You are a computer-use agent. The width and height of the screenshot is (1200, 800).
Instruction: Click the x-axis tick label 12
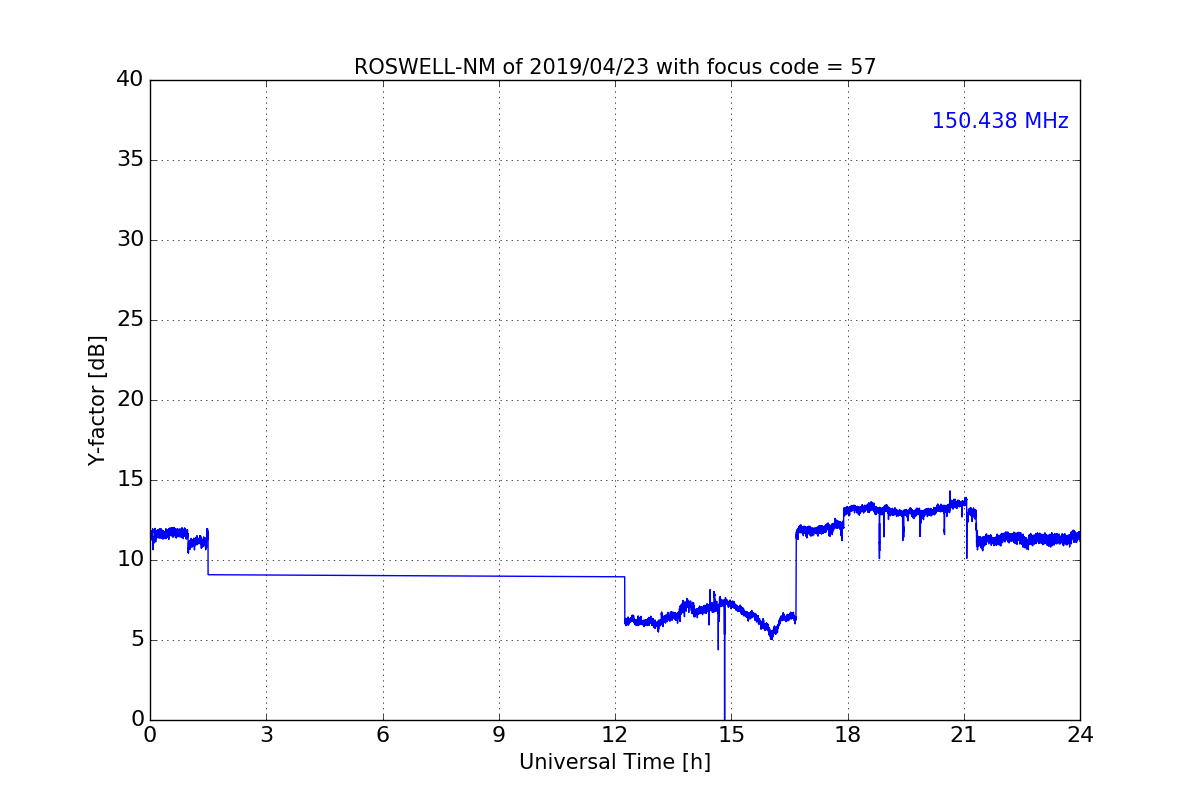point(615,735)
